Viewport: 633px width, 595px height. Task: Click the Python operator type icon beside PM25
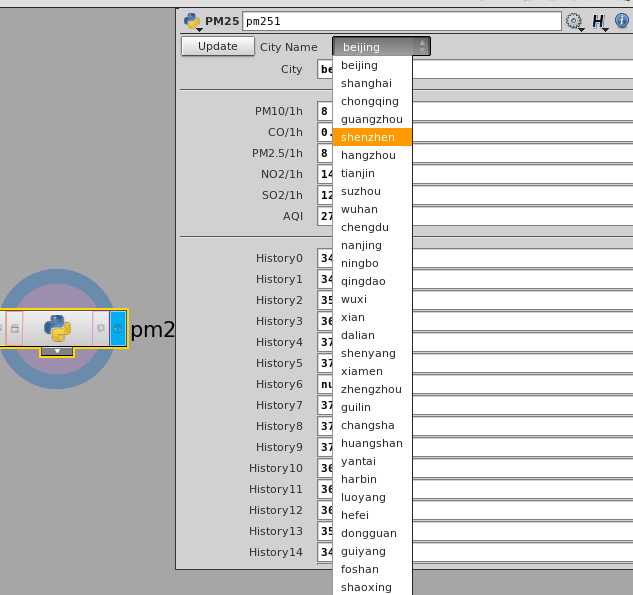pos(192,21)
